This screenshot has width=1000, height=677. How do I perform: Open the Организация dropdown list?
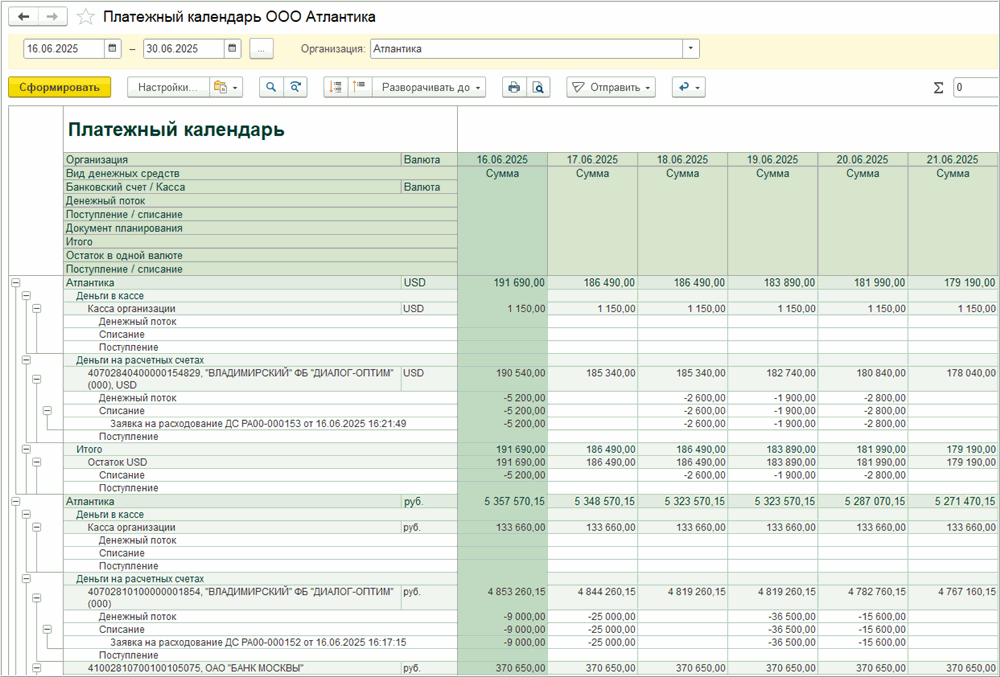[x=691, y=48]
